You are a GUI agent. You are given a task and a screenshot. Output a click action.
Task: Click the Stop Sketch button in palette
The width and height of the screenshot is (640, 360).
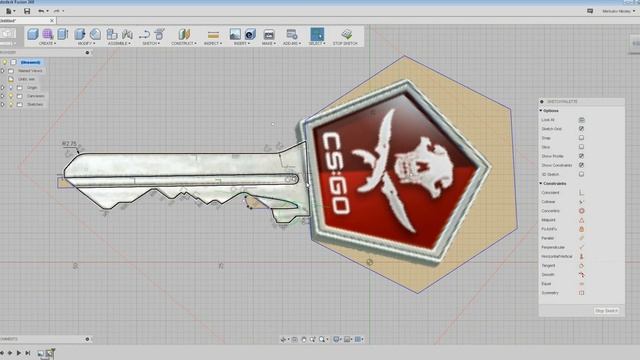(607, 311)
